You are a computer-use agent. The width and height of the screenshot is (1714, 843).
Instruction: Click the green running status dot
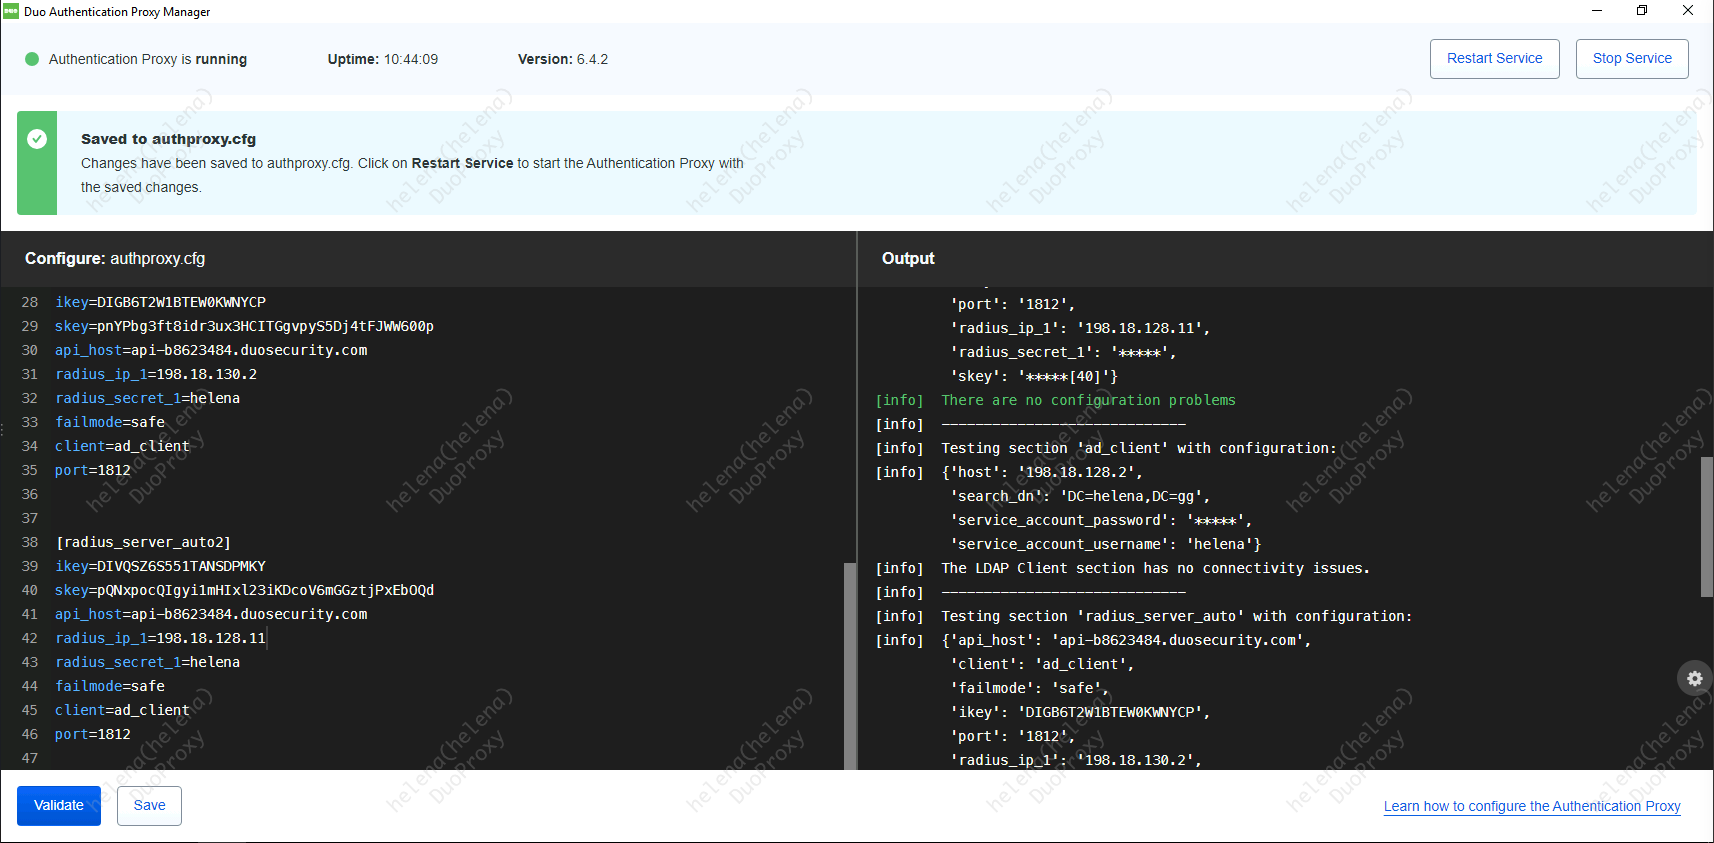[32, 59]
